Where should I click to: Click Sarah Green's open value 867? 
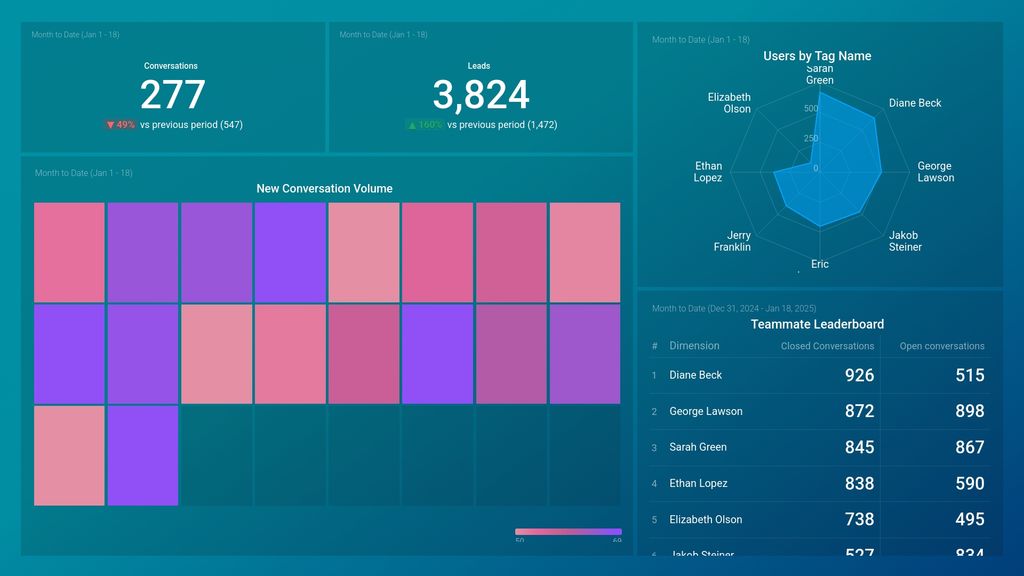click(x=970, y=447)
